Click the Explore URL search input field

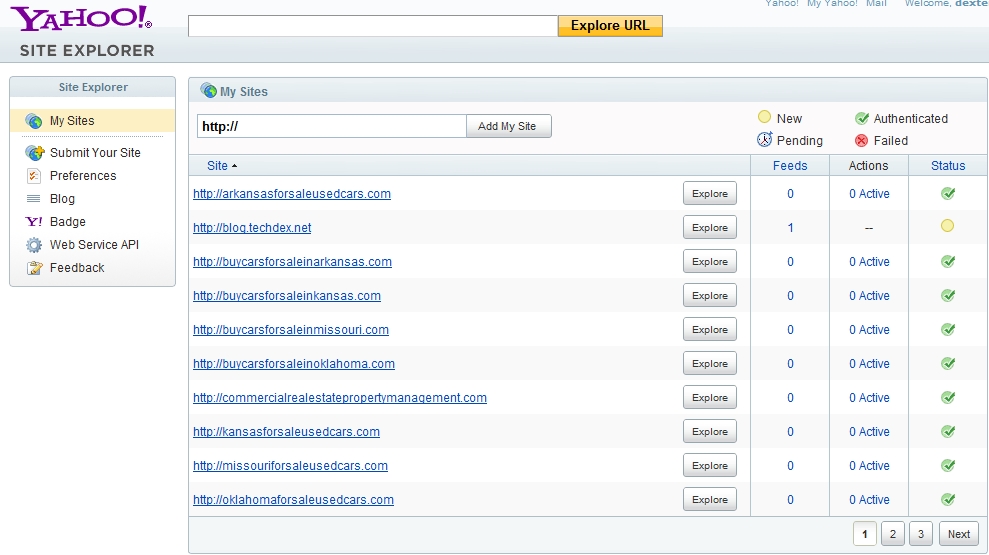coord(373,26)
